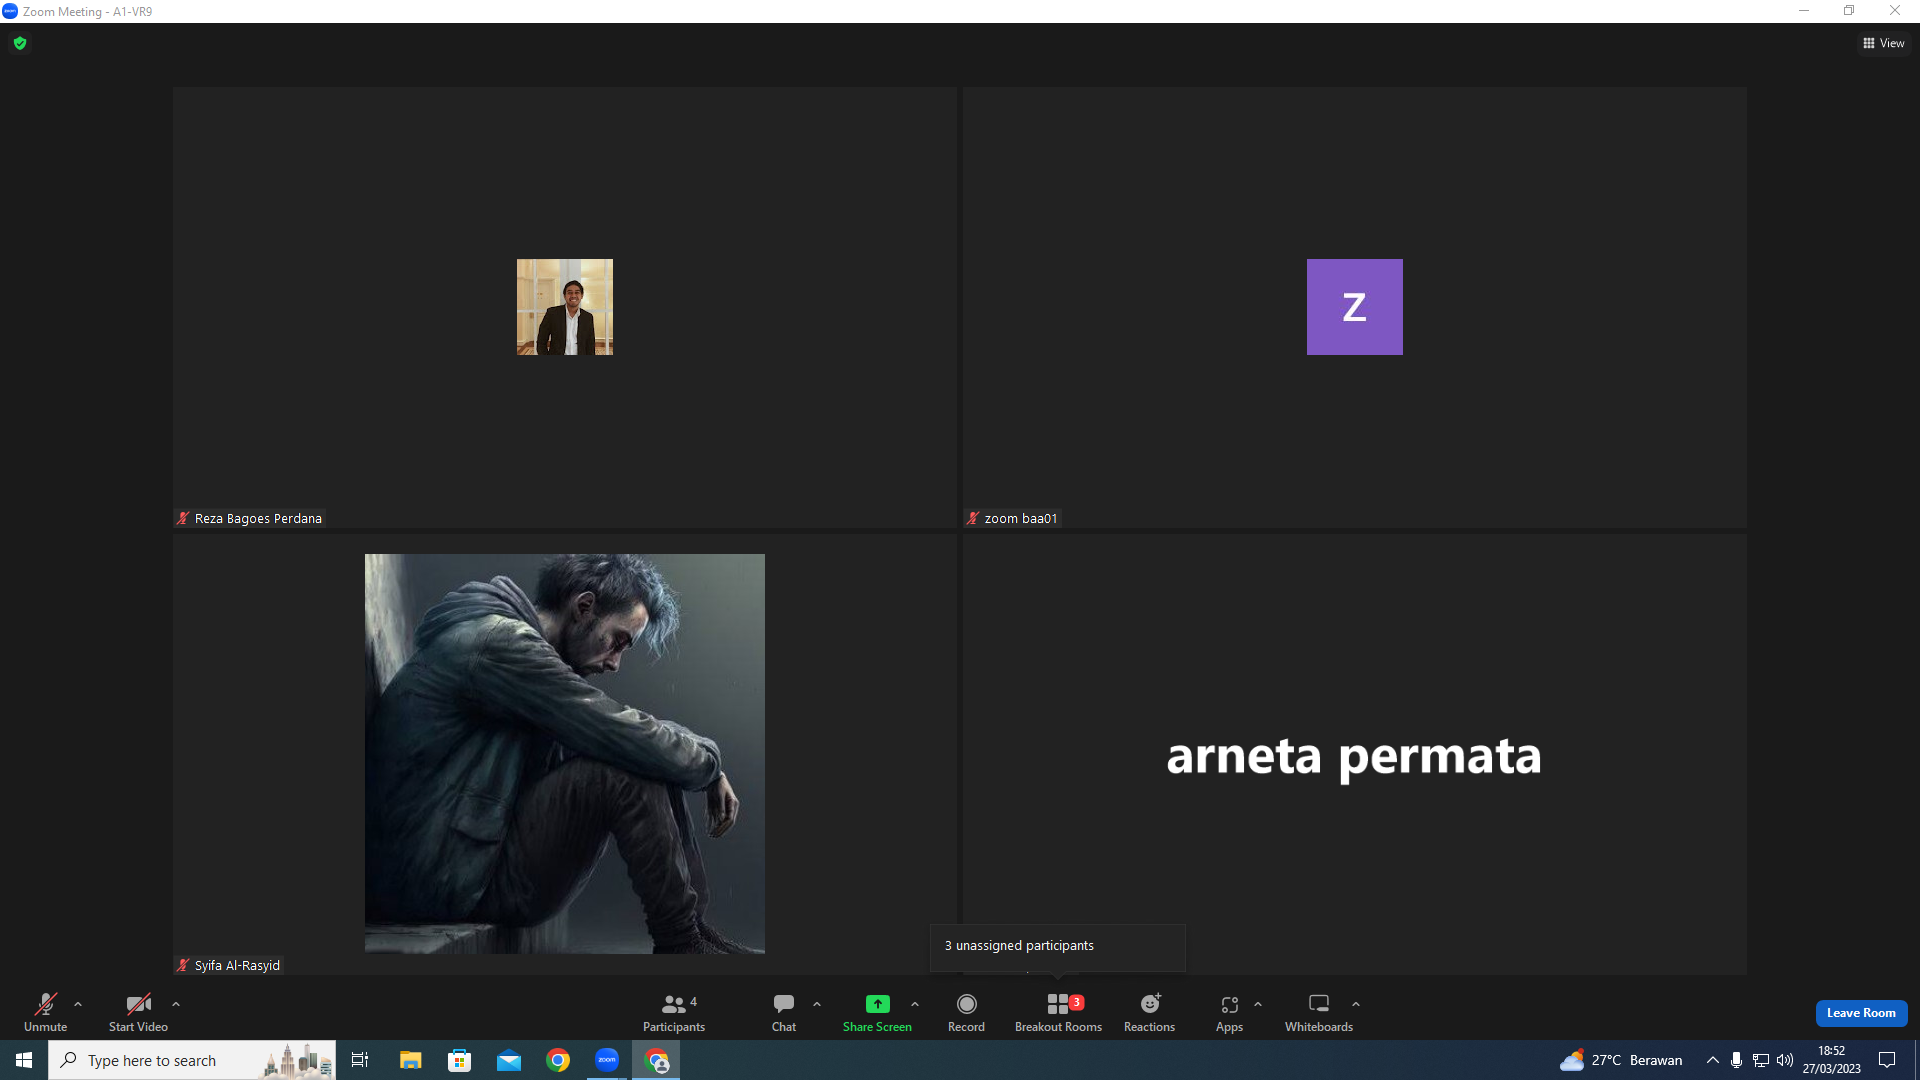Click the taskbar search box
Viewport: 1920px width, 1080px height.
192,1060
